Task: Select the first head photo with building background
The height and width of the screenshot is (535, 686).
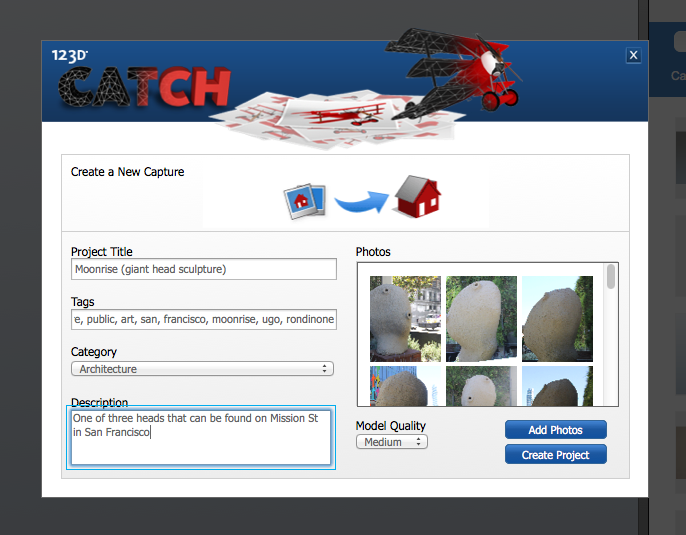Action: (405, 318)
